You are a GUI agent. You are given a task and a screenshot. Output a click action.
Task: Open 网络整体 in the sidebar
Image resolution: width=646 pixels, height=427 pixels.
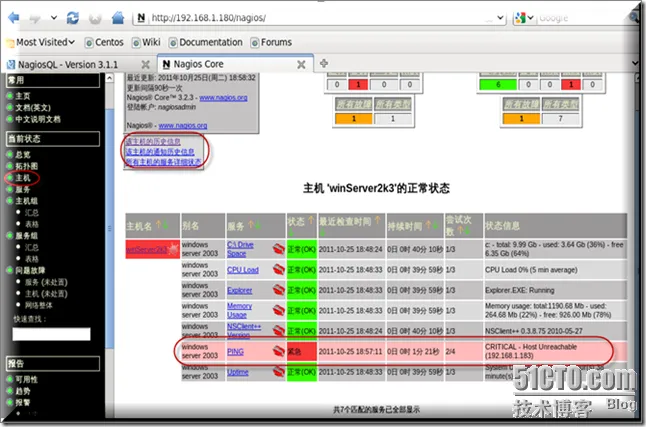39,305
